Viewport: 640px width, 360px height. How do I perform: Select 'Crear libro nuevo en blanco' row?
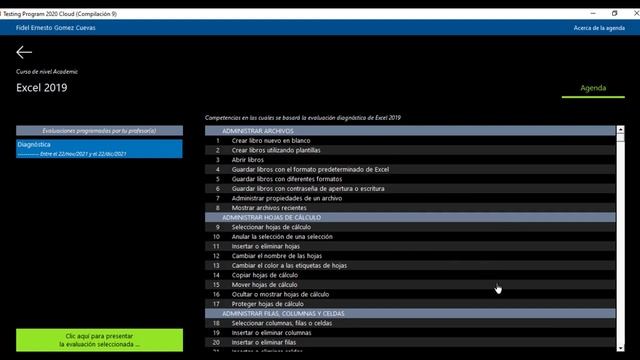410,140
